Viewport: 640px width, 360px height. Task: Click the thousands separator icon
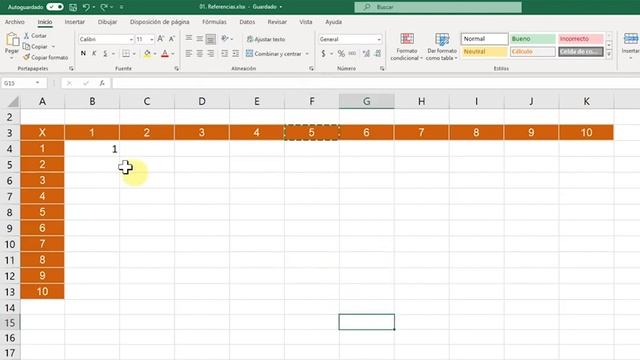click(x=352, y=53)
